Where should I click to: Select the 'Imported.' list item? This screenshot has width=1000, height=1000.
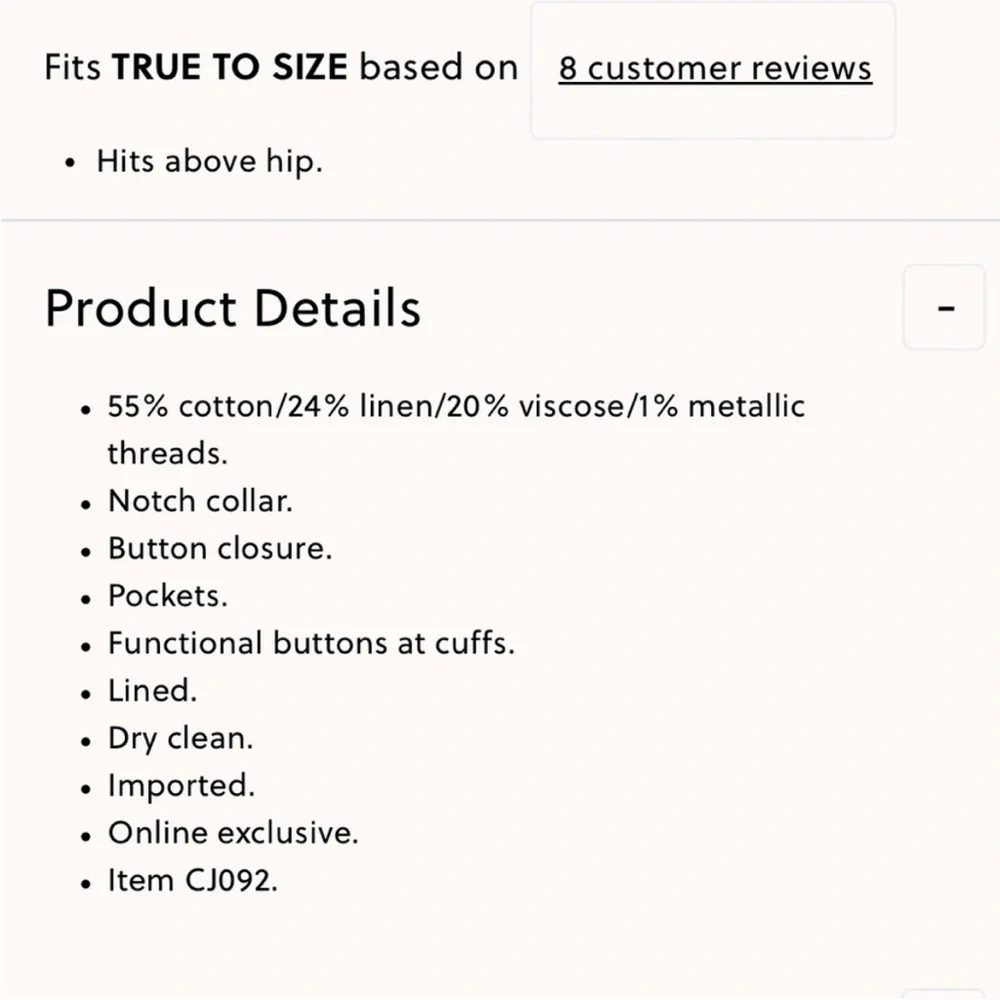click(182, 786)
